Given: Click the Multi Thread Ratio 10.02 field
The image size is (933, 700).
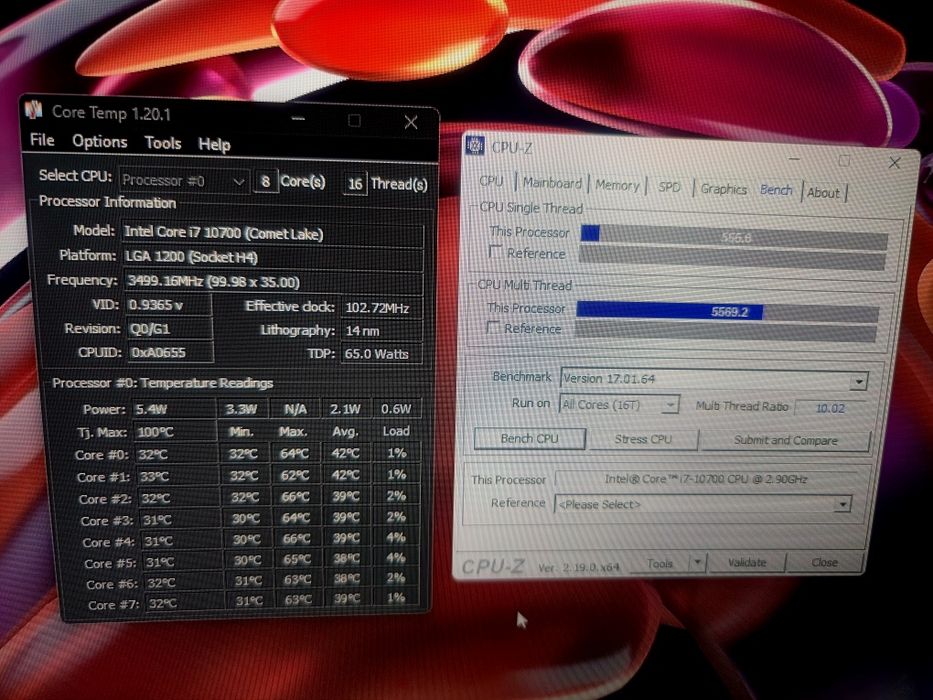Looking at the screenshot, I should (829, 408).
